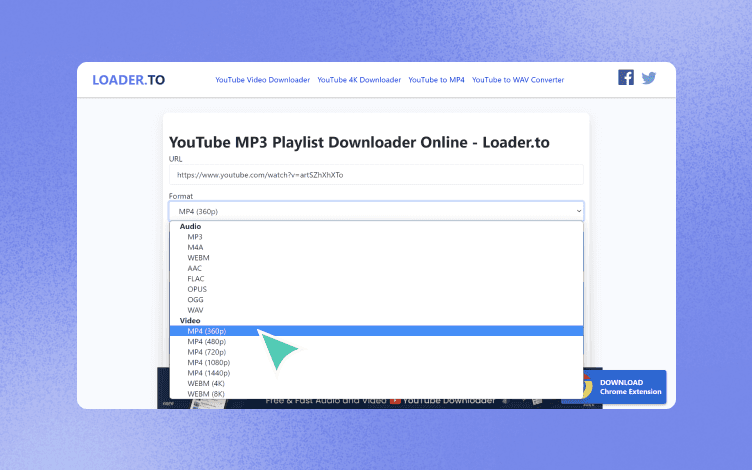Choose WEBM under the Audio group
Viewport: 752px width, 470px height.
point(376,258)
